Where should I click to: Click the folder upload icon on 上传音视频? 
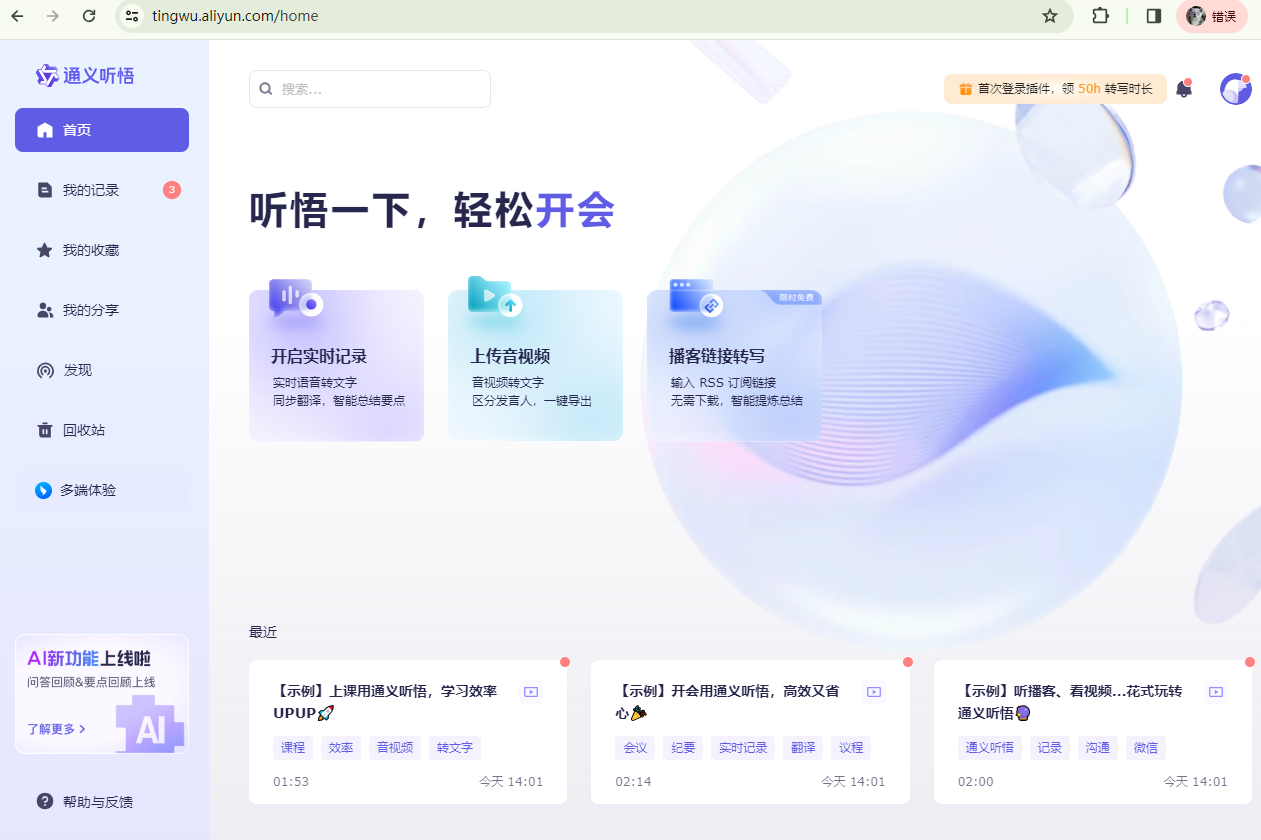click(x=495, y=296)
